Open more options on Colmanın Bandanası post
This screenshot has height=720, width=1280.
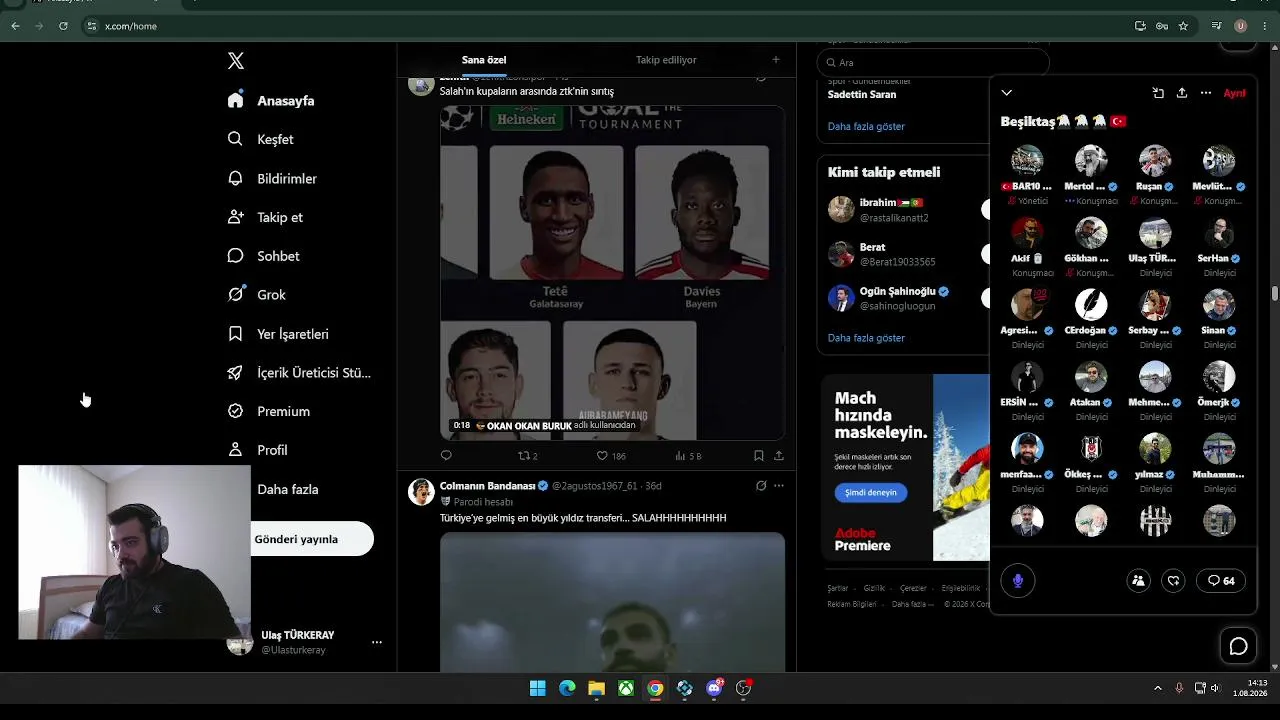779,486
